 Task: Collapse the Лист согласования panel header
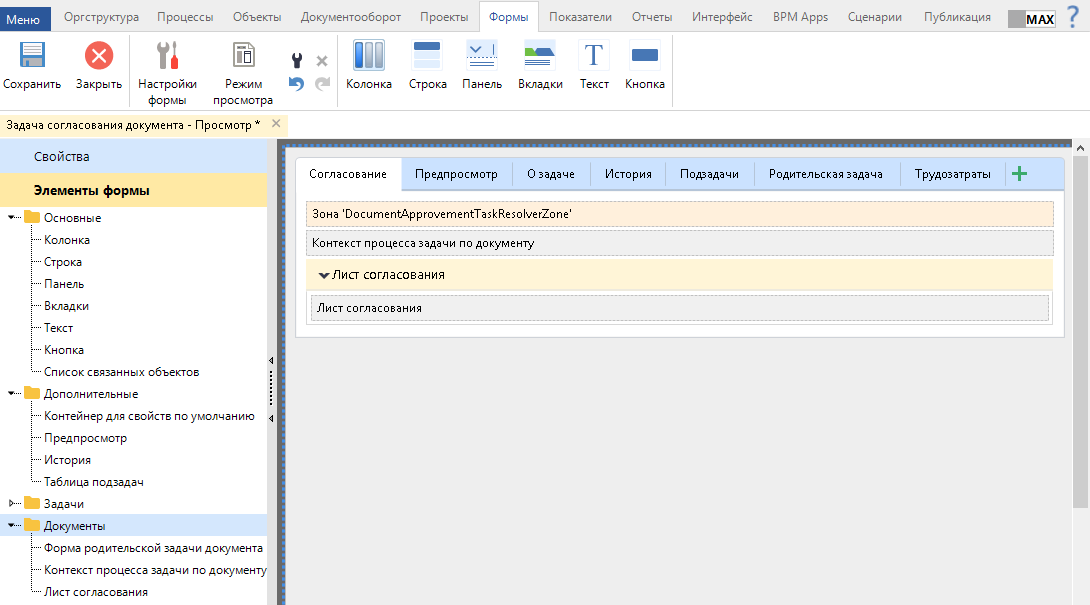click(324, 275)
